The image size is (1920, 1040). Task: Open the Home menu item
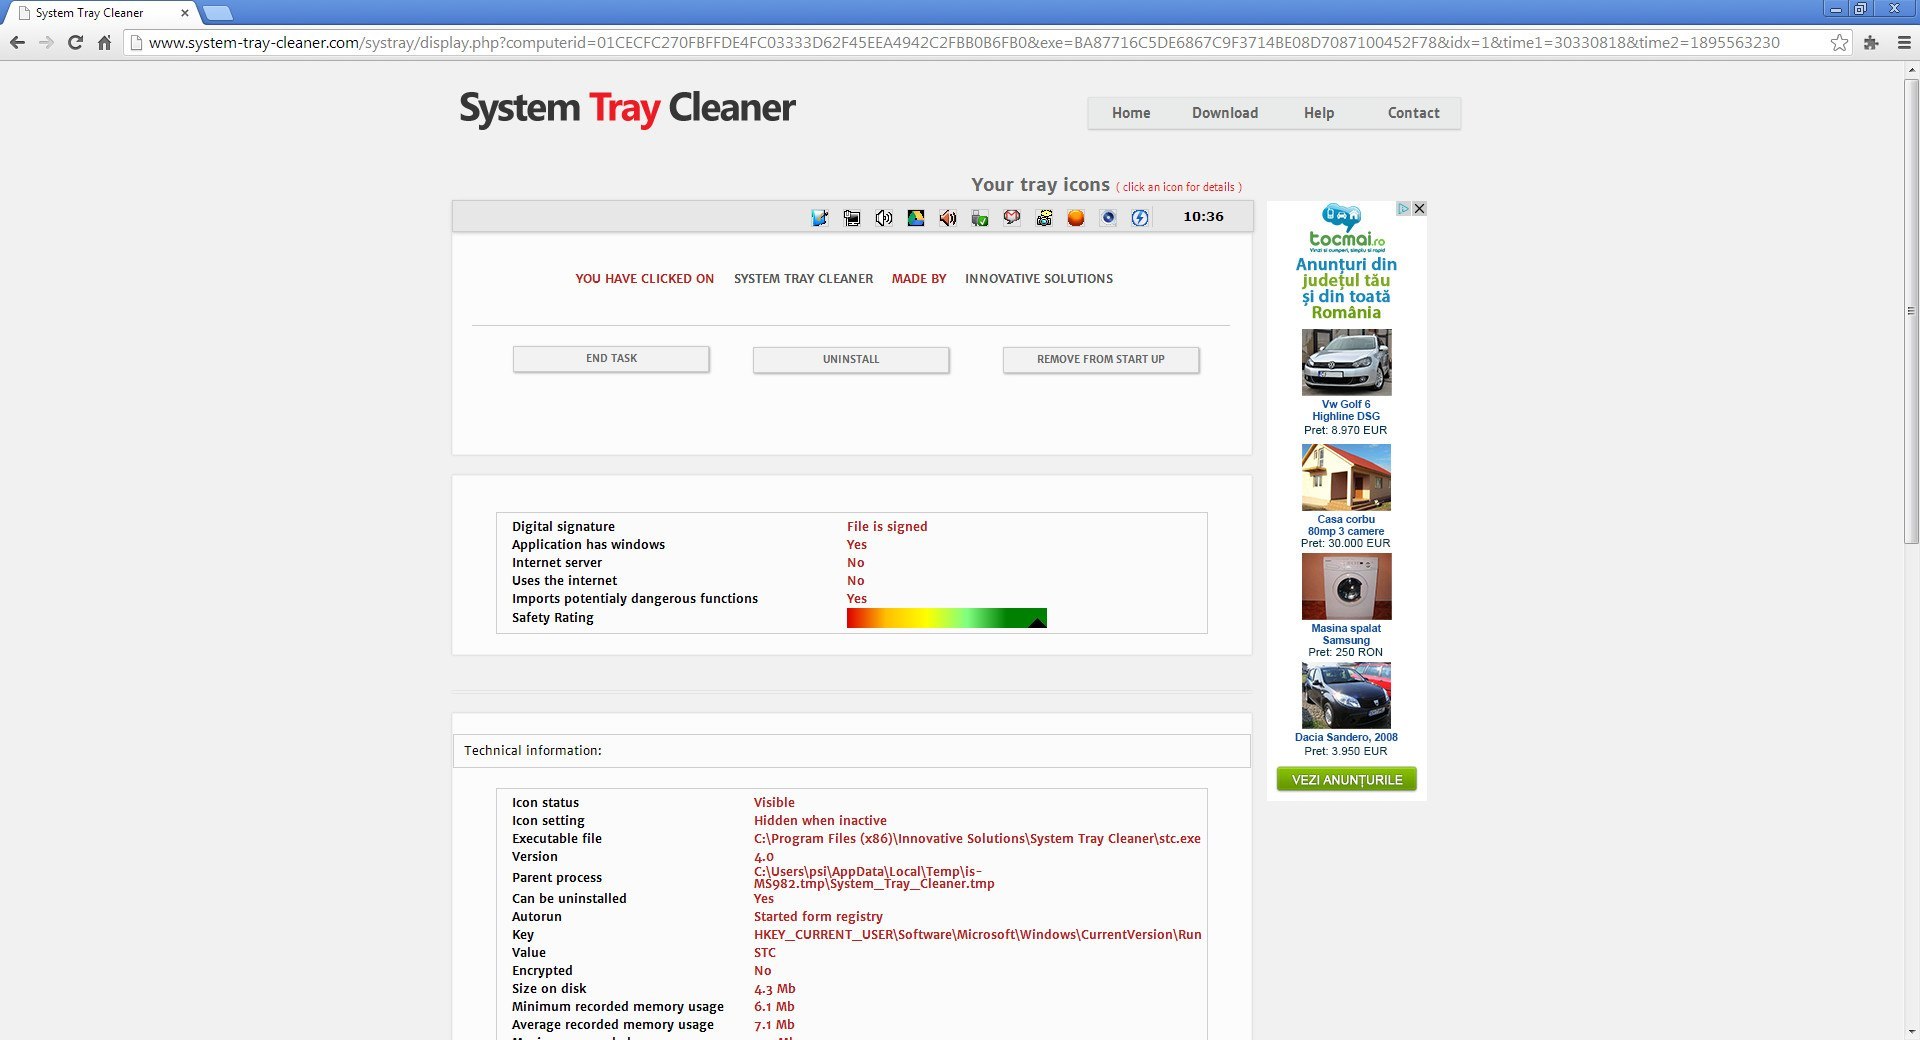[1131, 113]
